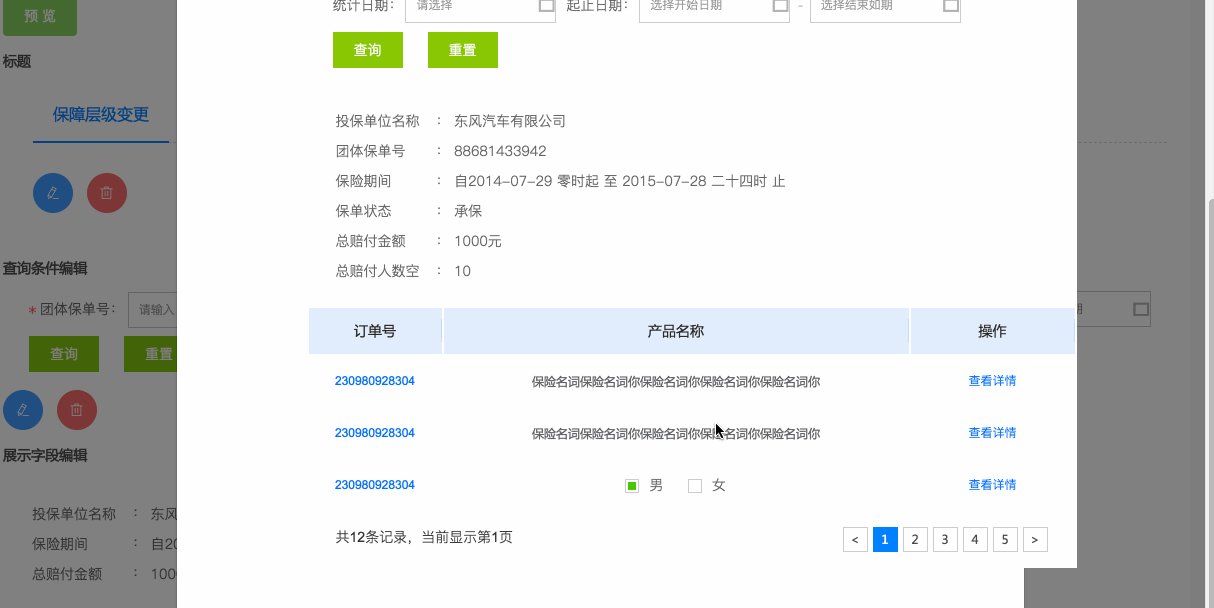Viewport: 1214px width, 608px height.
Task: Click the blue edit icon under 保障层级变更
Action: tap(53, 193)
